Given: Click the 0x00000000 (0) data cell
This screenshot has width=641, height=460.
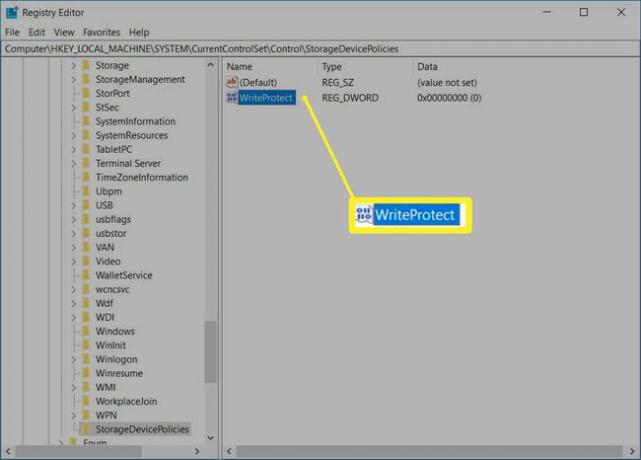Looking at the screenshot, I should coord(449,98).
